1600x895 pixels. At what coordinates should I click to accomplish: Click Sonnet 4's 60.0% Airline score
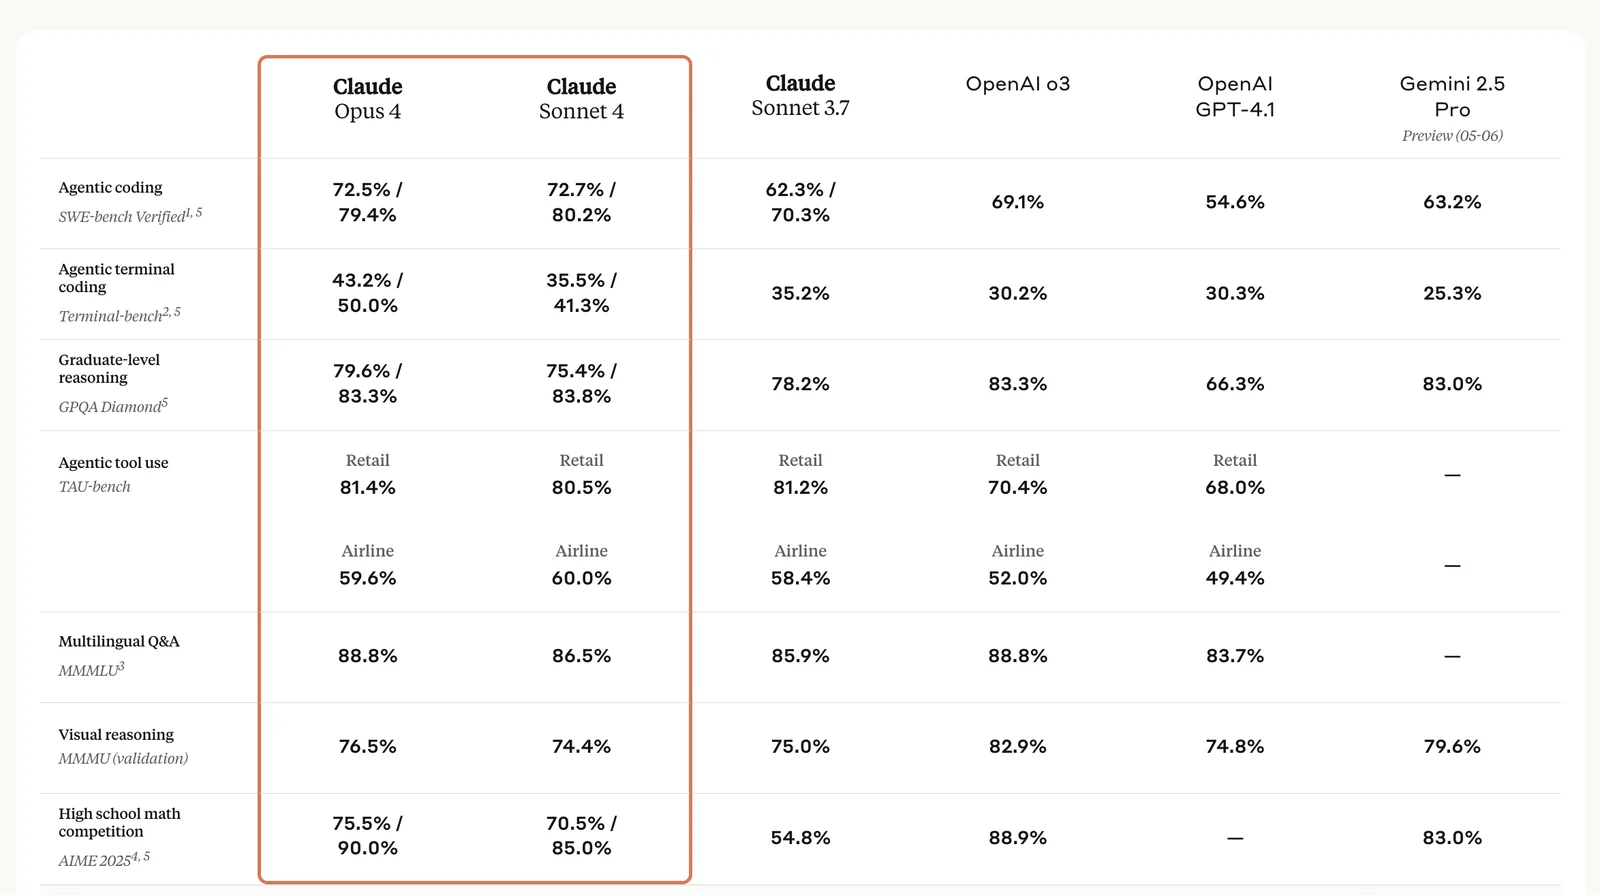[x=581, y=578]
